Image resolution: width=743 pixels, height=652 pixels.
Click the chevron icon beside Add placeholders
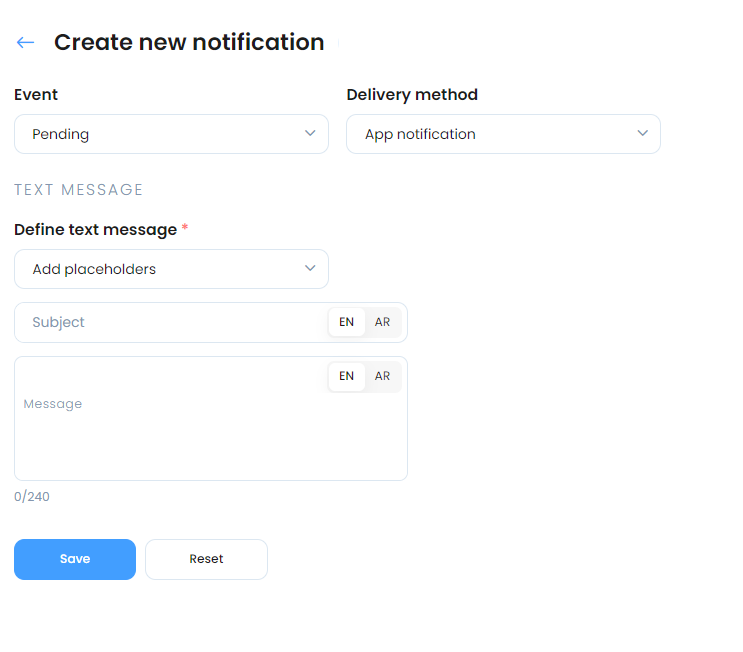[310, 268]
